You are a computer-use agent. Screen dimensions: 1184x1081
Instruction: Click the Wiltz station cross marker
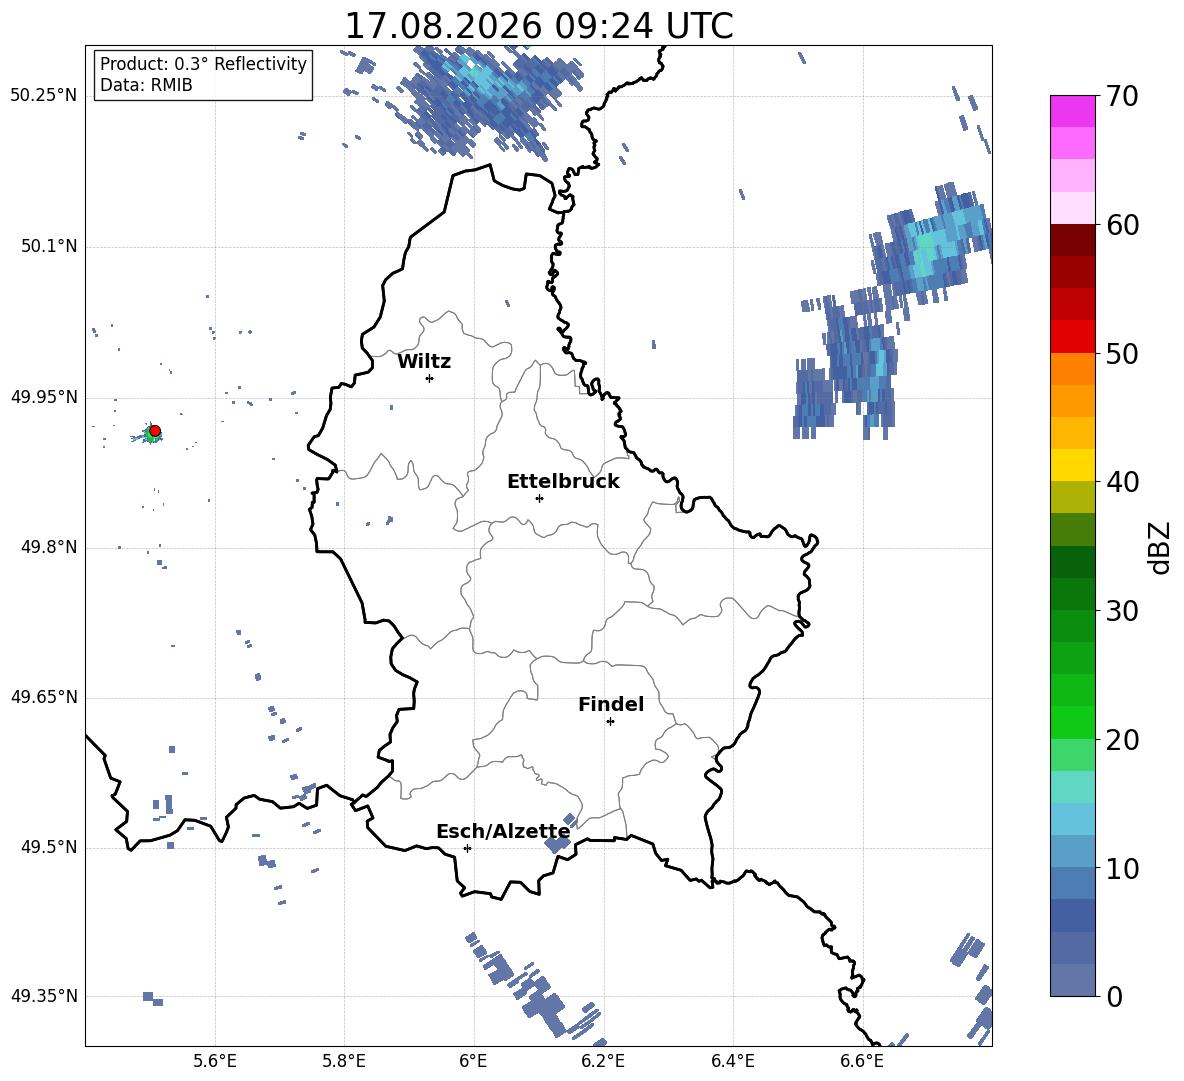point(430,378)
